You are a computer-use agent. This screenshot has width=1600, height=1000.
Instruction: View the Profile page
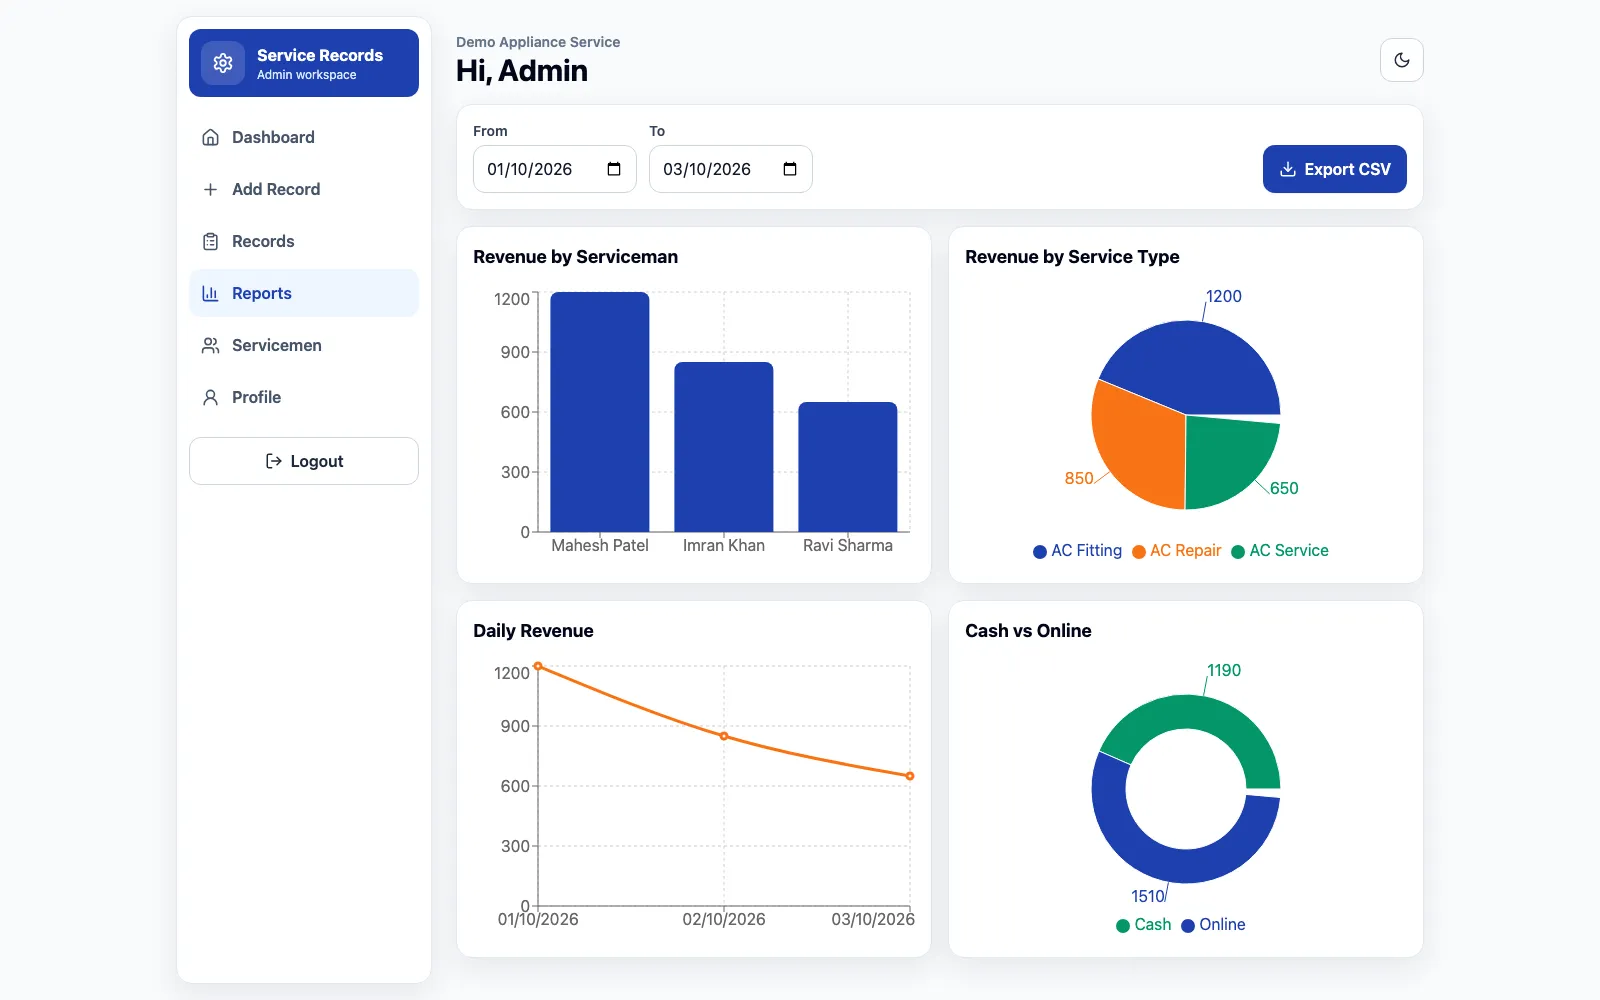[304, 397]
